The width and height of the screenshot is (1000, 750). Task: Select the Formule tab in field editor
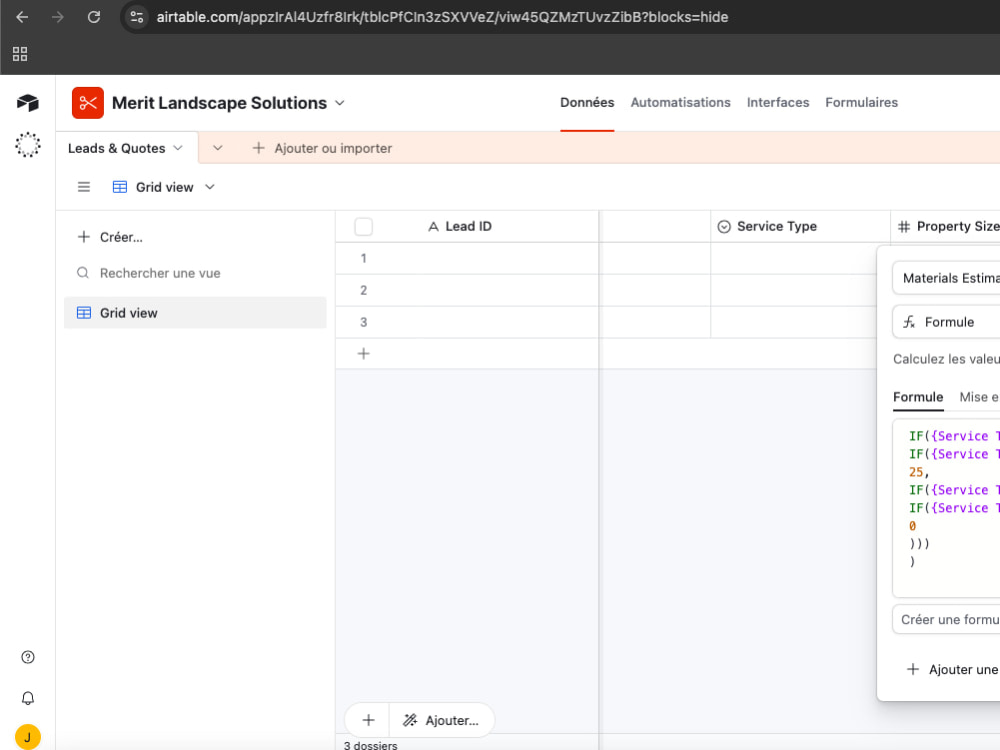click(x=918, y=397)
